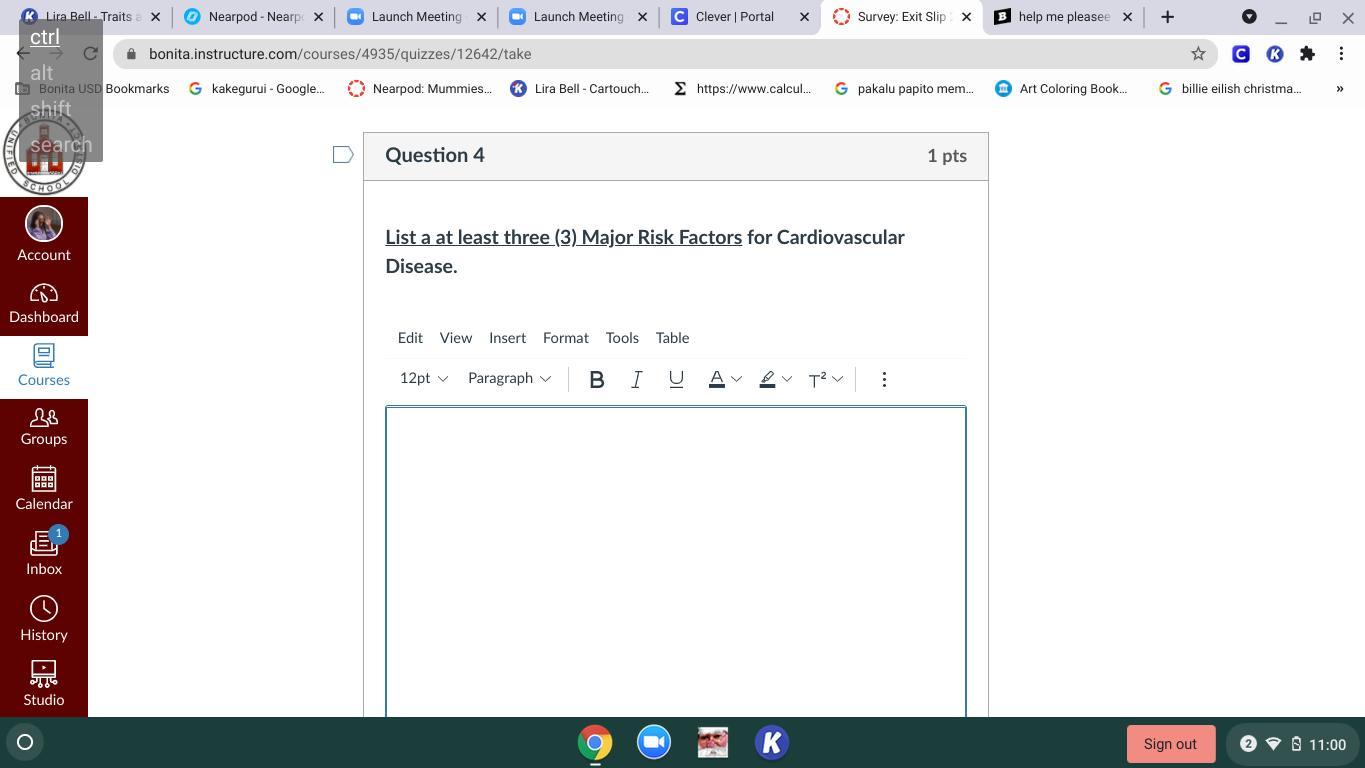Open the K extension icon in the toolbar
Screen dimensions: 1365x768
(1275, 54)
